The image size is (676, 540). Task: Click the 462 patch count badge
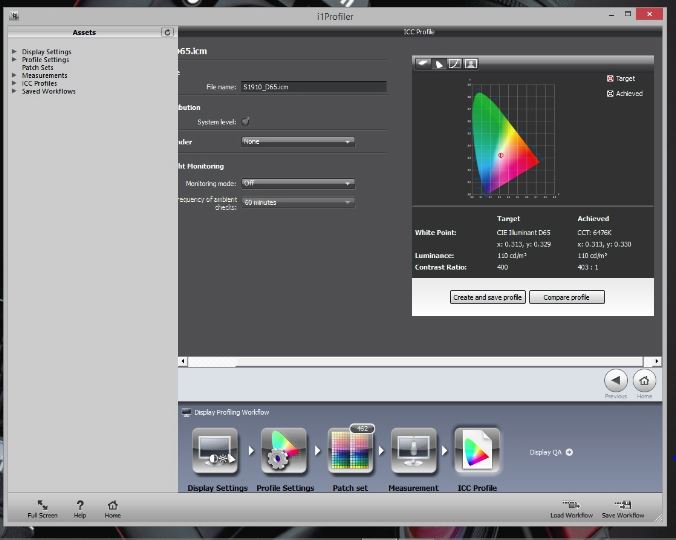(362, 428)
